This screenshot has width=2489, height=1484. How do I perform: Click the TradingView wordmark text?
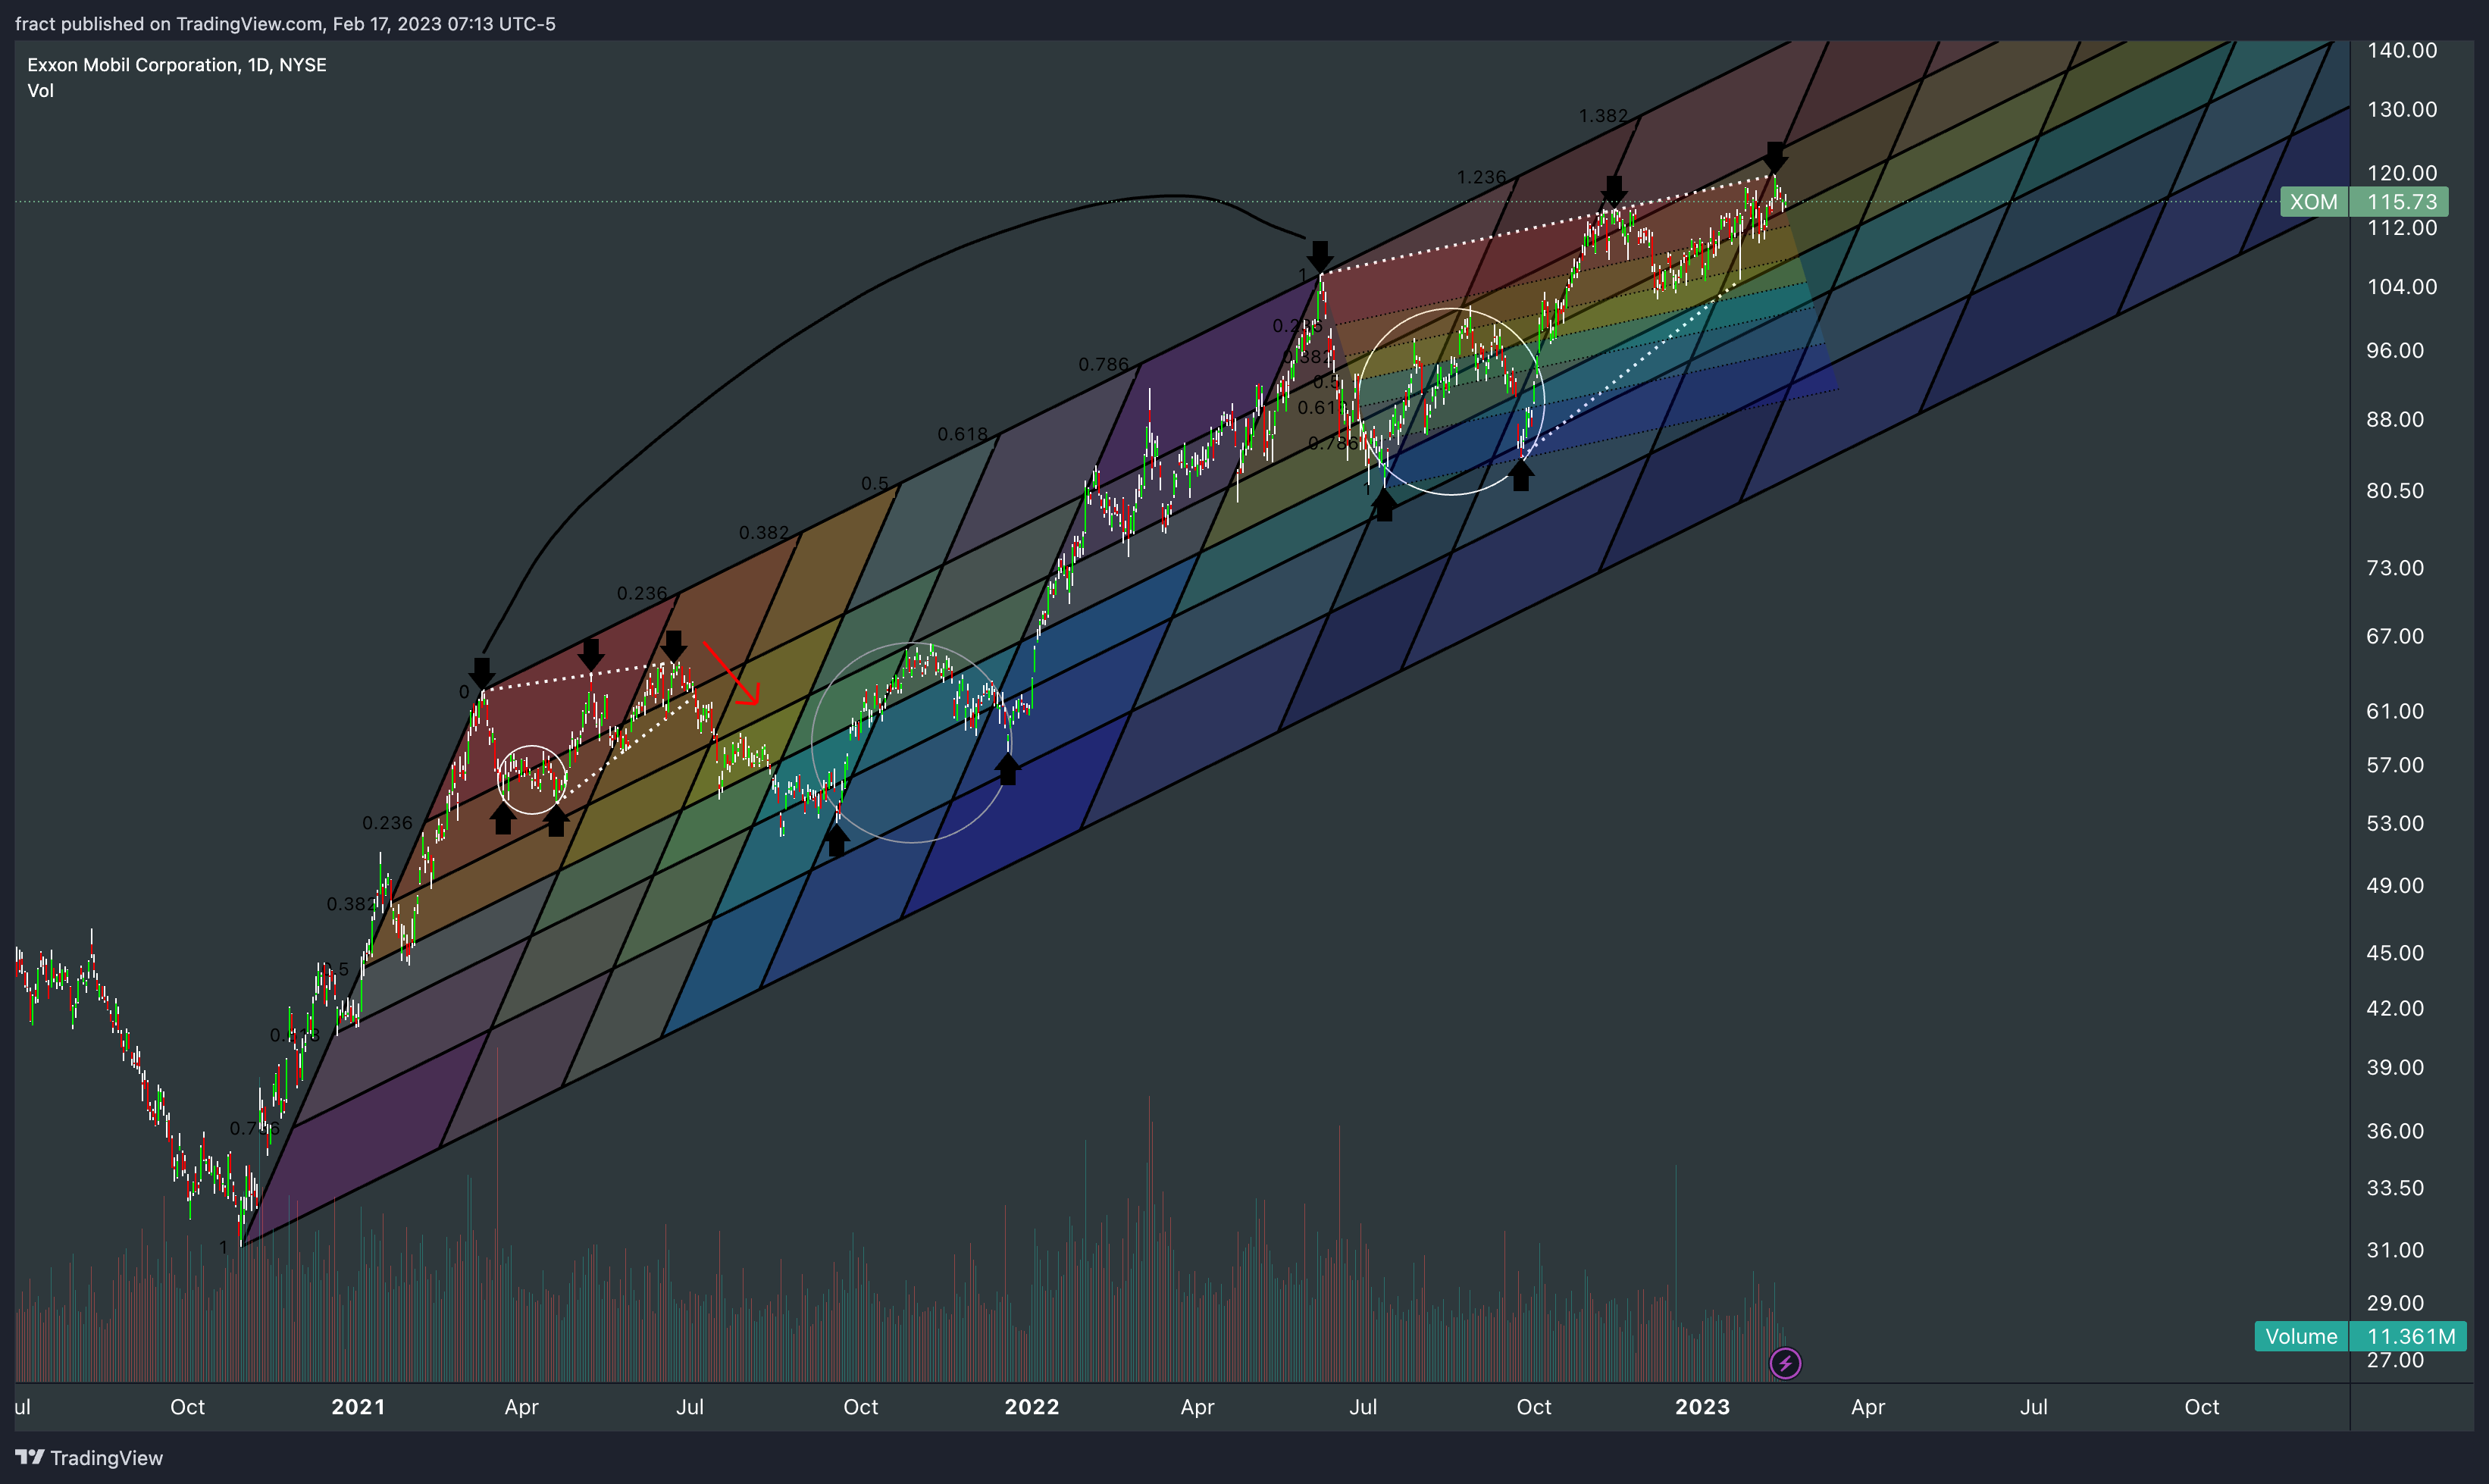point(106,1458)
